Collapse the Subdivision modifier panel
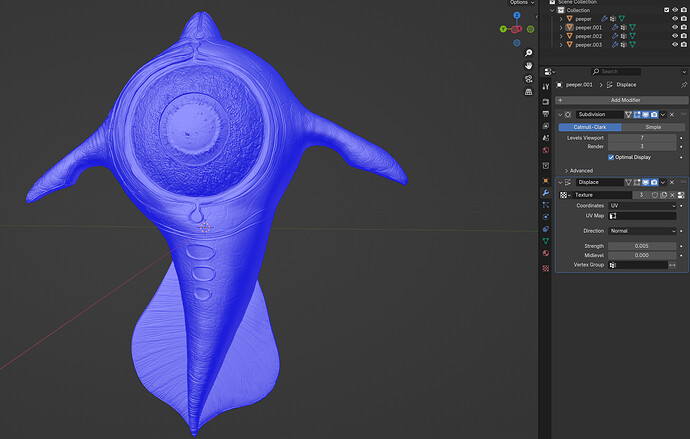The height and width of the screenshot is (439, 690). pyautogui.click(x=560, y=114)
